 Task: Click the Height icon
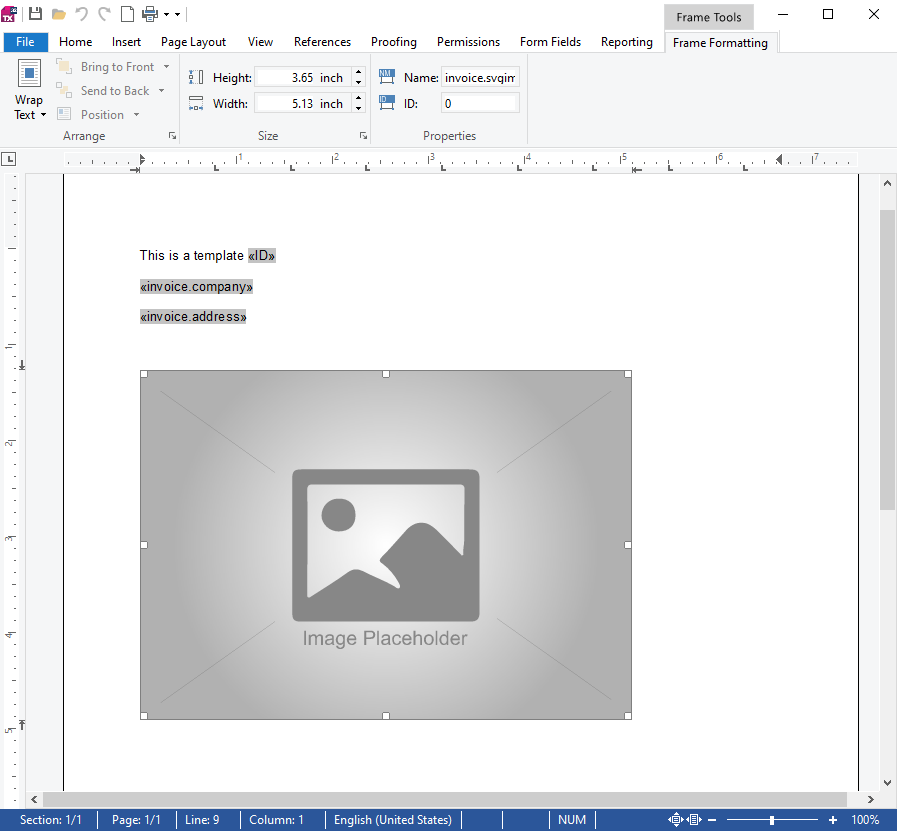[196, 77]
